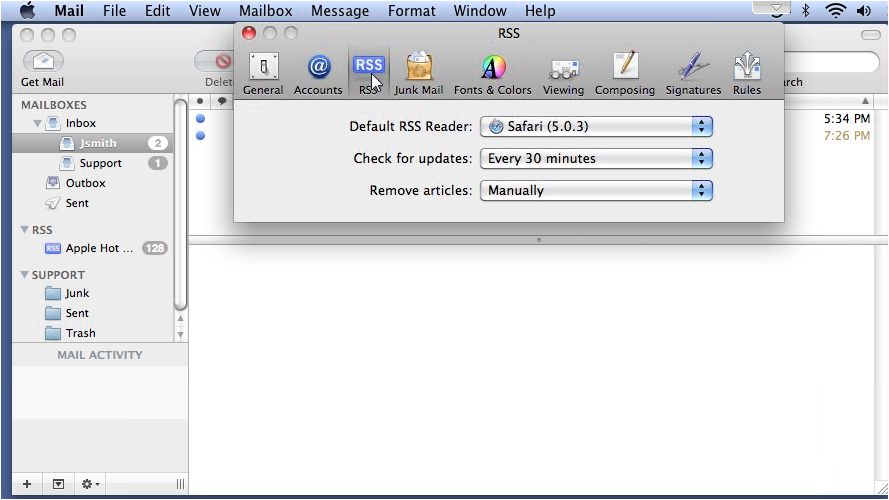
Task: Open the Composing preferences pane
Action: (625, 74)
